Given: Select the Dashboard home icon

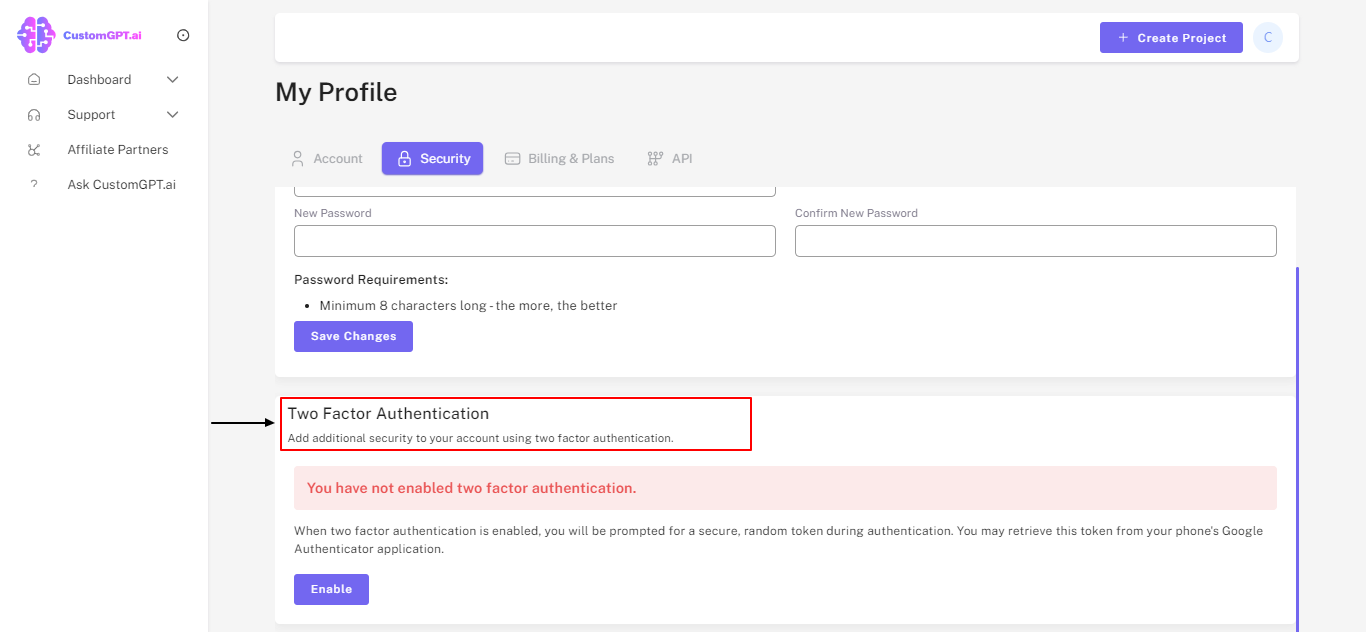Looking at the screenshot, I should tap(35, 79).
